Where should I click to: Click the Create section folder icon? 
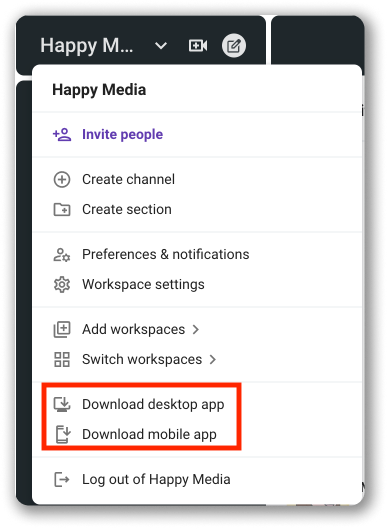click(x=62, y=210)
